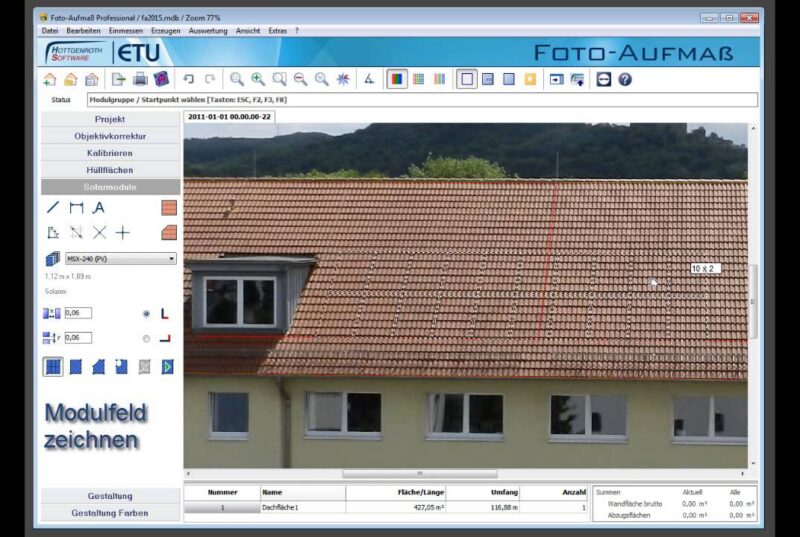Expand the Hüllflächen panel section
The image size is (800, 537).
click(x=110, y=170)
